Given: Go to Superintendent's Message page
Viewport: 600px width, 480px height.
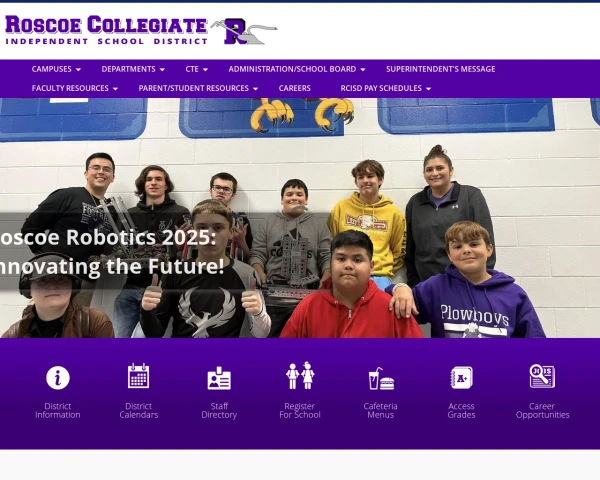Looking at the screenshot, I should [x=441, y=69].
